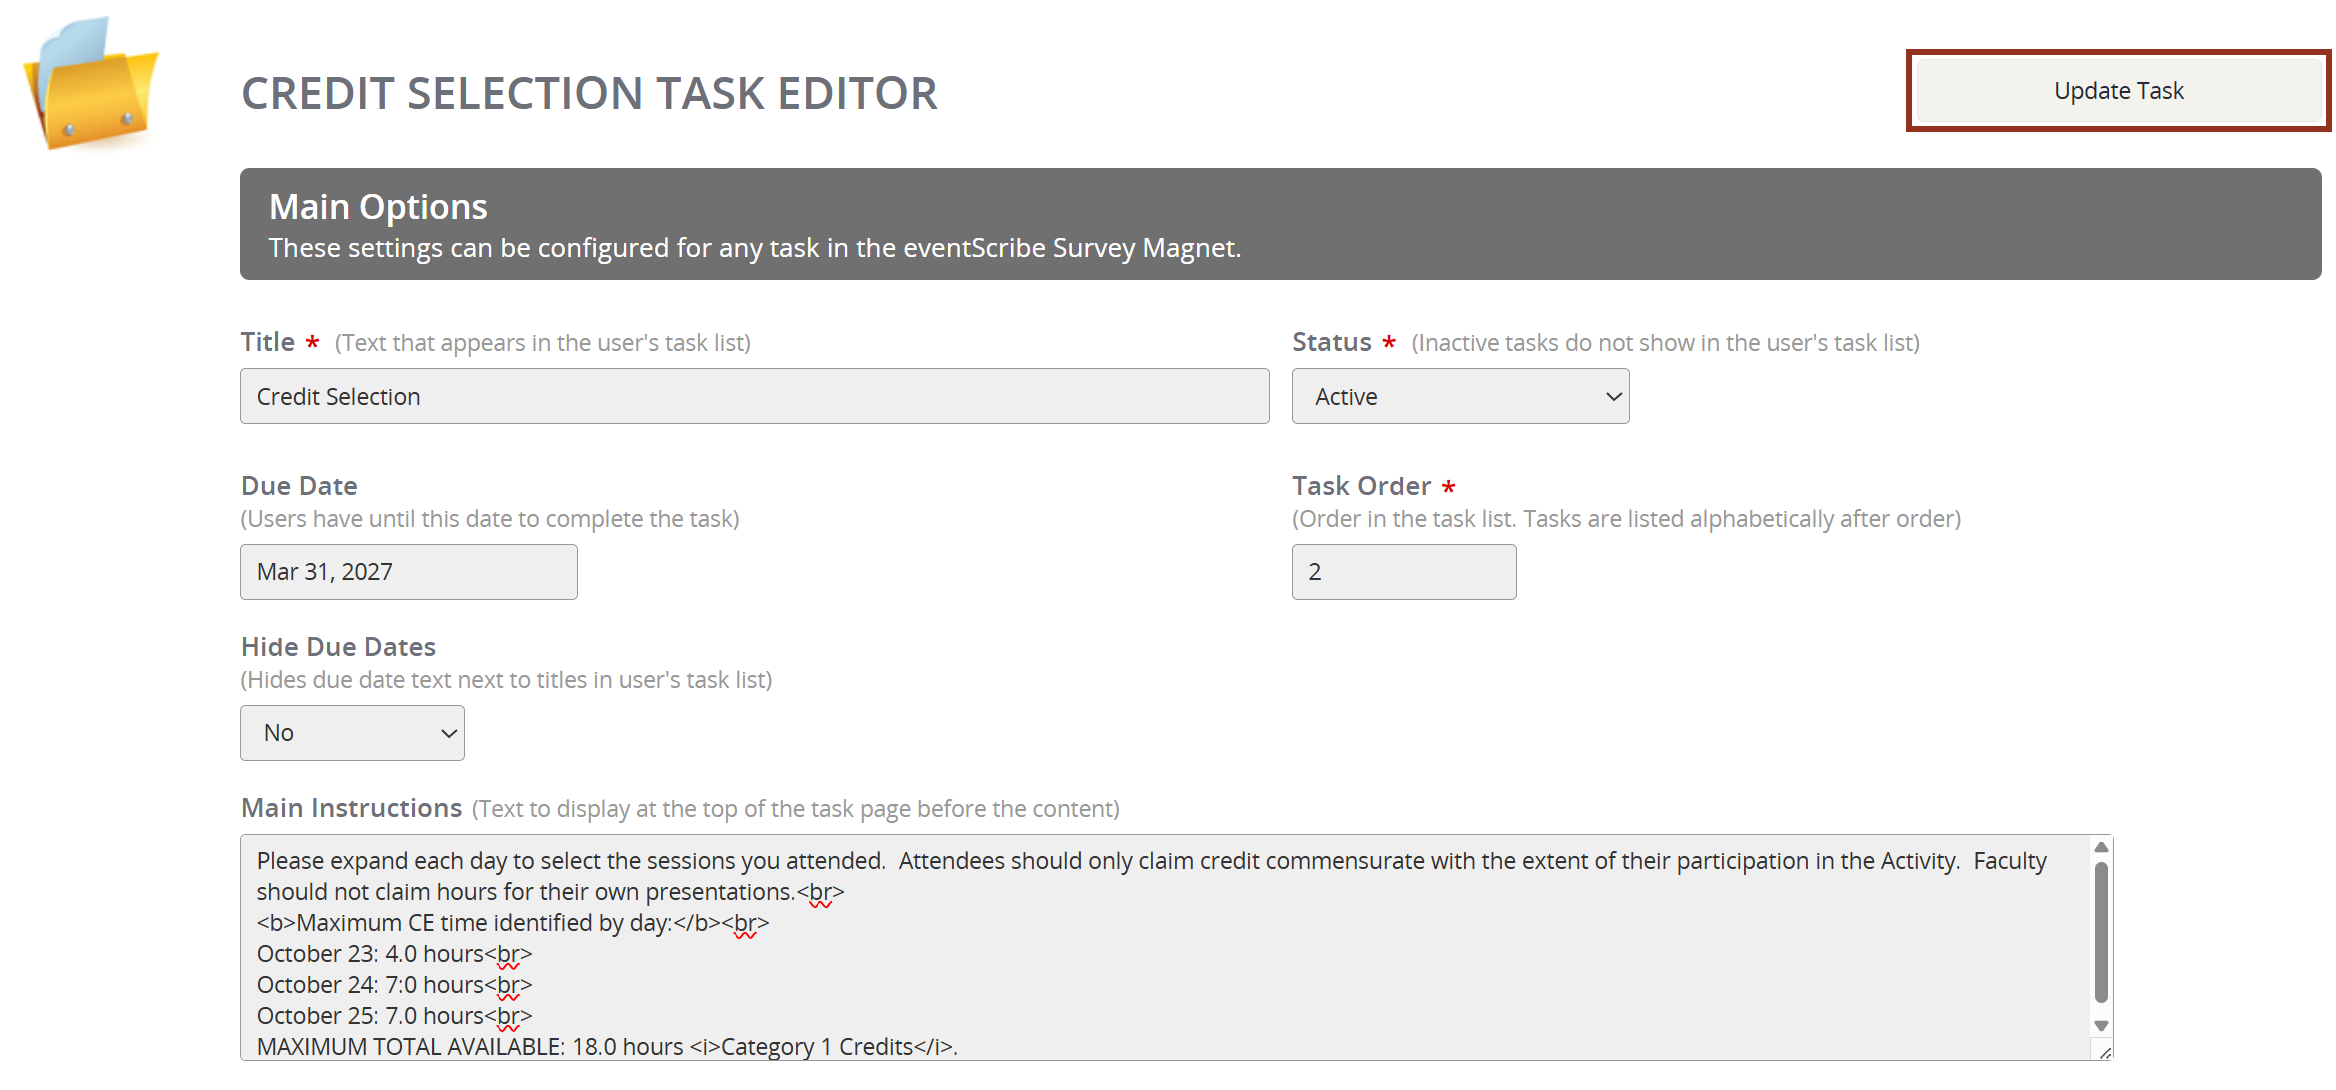Click the 'Task Order' label

coord(1361,486)
